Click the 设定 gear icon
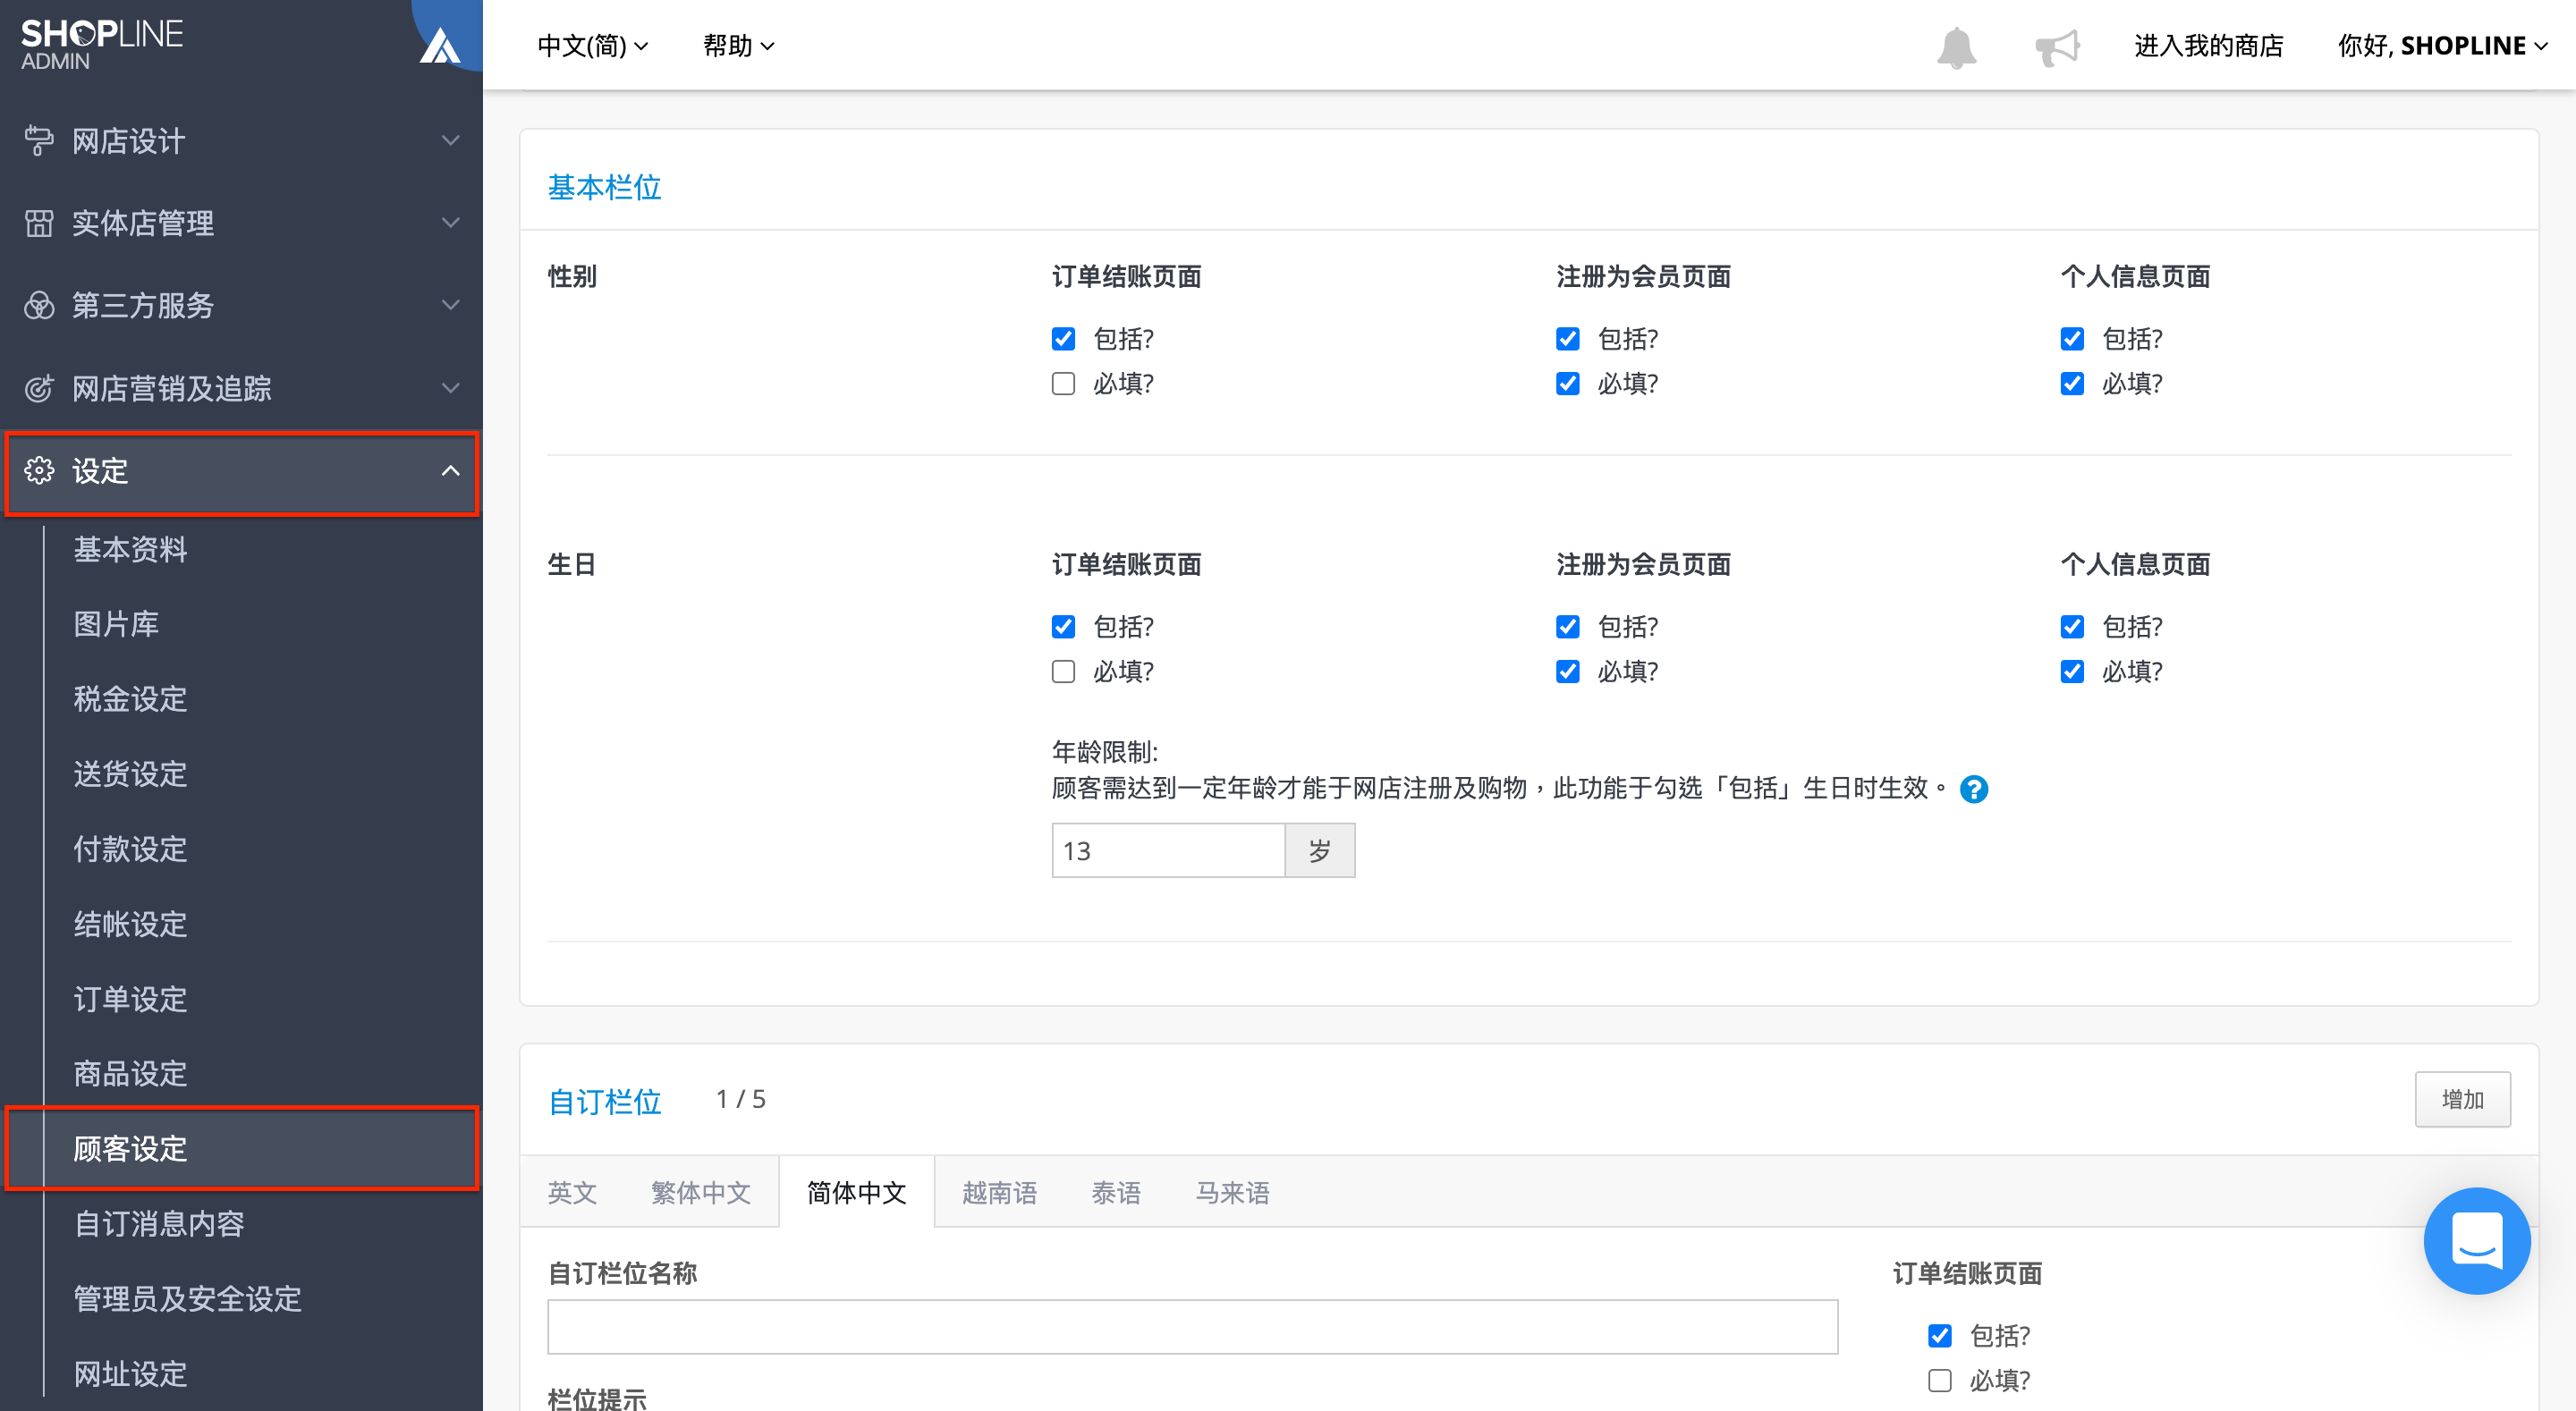 (x=38, y=470)
